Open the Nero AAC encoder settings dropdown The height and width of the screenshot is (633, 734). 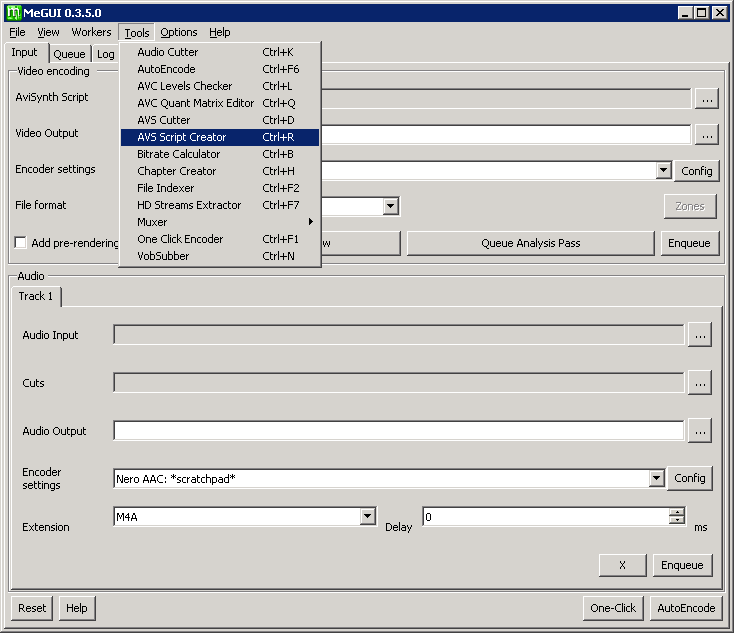pos(656,479)
